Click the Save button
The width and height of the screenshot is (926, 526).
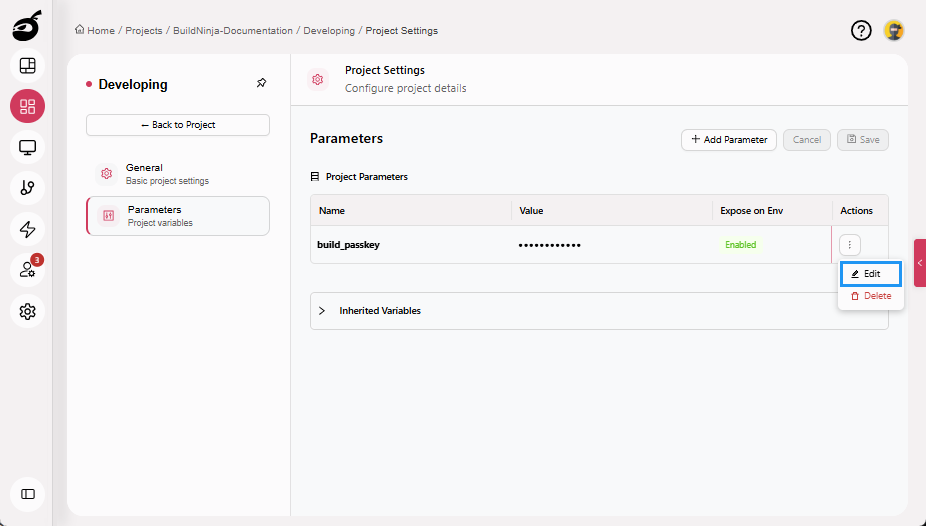pyautogui.click(x=863, y=140)
